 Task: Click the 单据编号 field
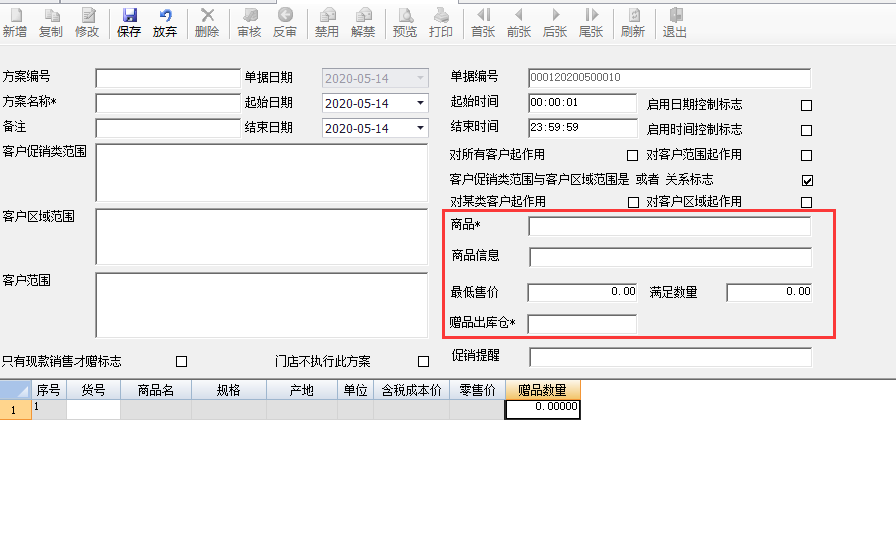tap(669, 78)
